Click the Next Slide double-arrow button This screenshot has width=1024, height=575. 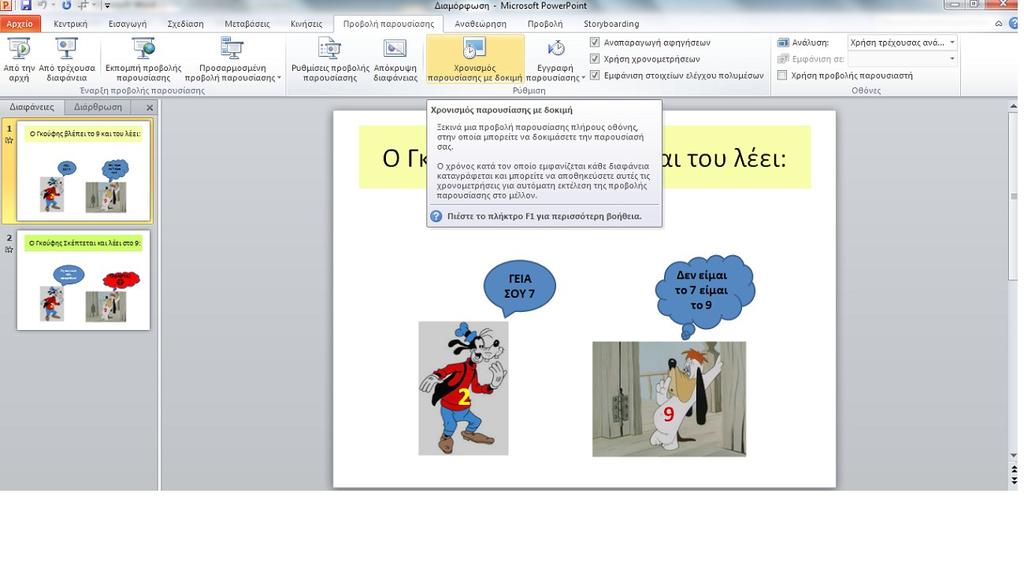coord(1013,480)
